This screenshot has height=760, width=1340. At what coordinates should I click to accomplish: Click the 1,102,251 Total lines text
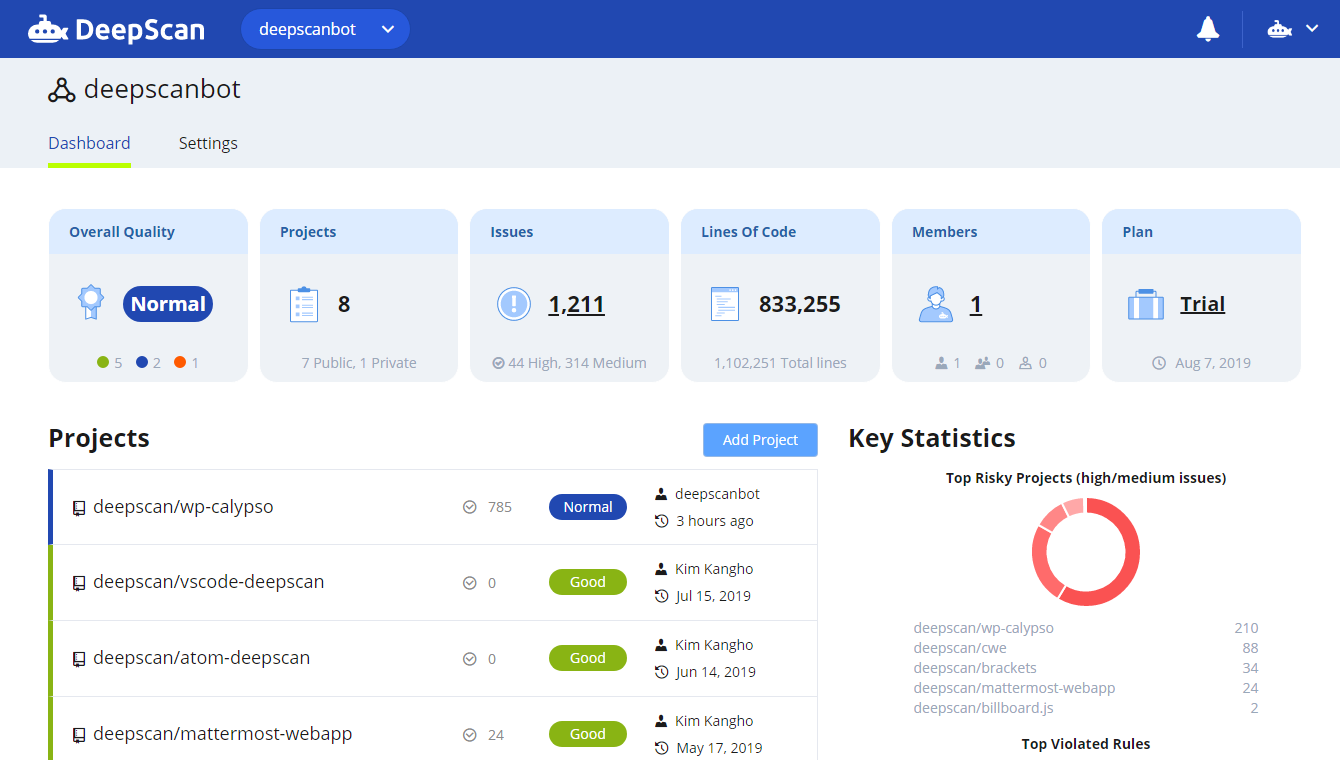click(780, 363)
